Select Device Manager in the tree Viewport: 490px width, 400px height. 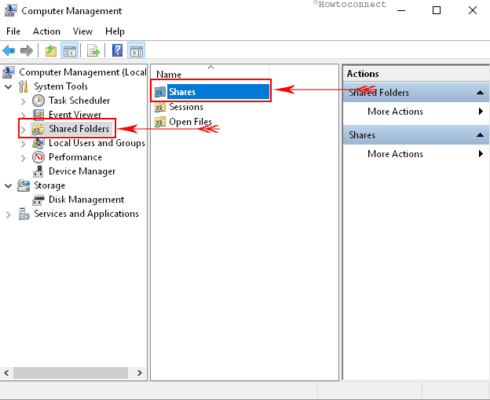(x=82, y=171)
